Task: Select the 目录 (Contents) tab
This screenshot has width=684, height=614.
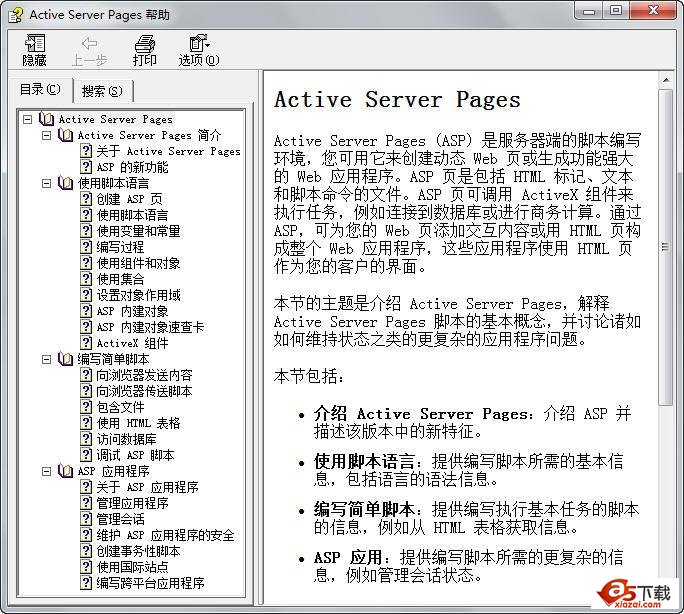Action: 40,90
